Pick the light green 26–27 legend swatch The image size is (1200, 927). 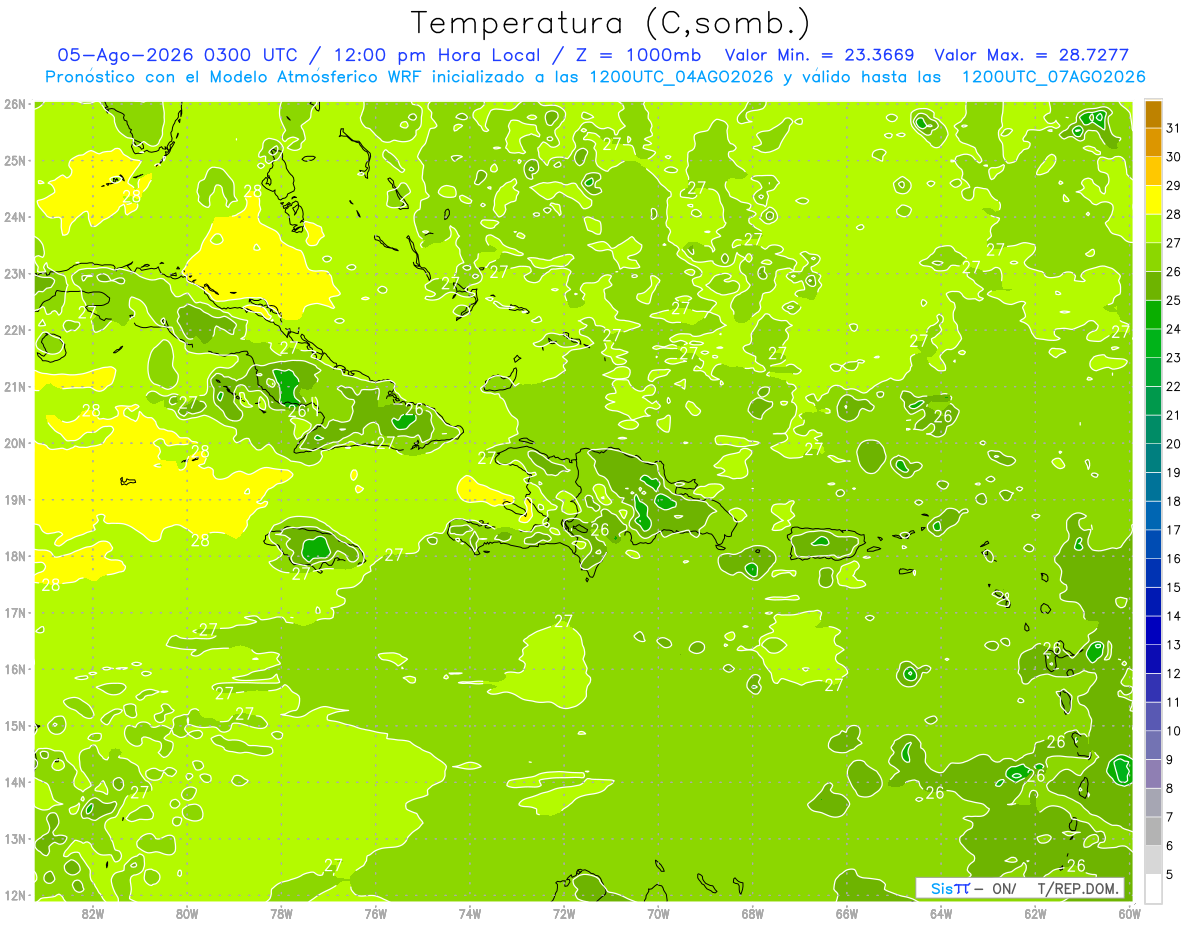pos(1153,257)
